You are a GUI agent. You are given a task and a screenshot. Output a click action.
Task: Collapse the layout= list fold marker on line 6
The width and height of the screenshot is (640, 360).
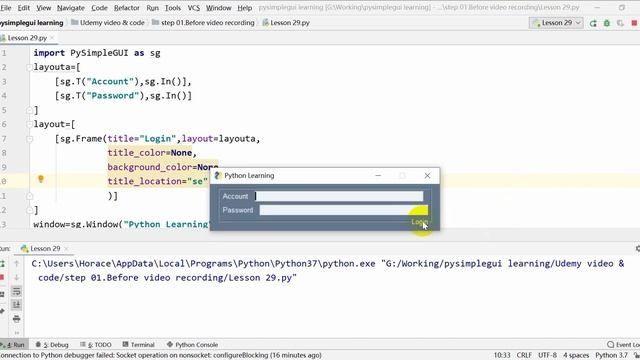coord(29,124)
